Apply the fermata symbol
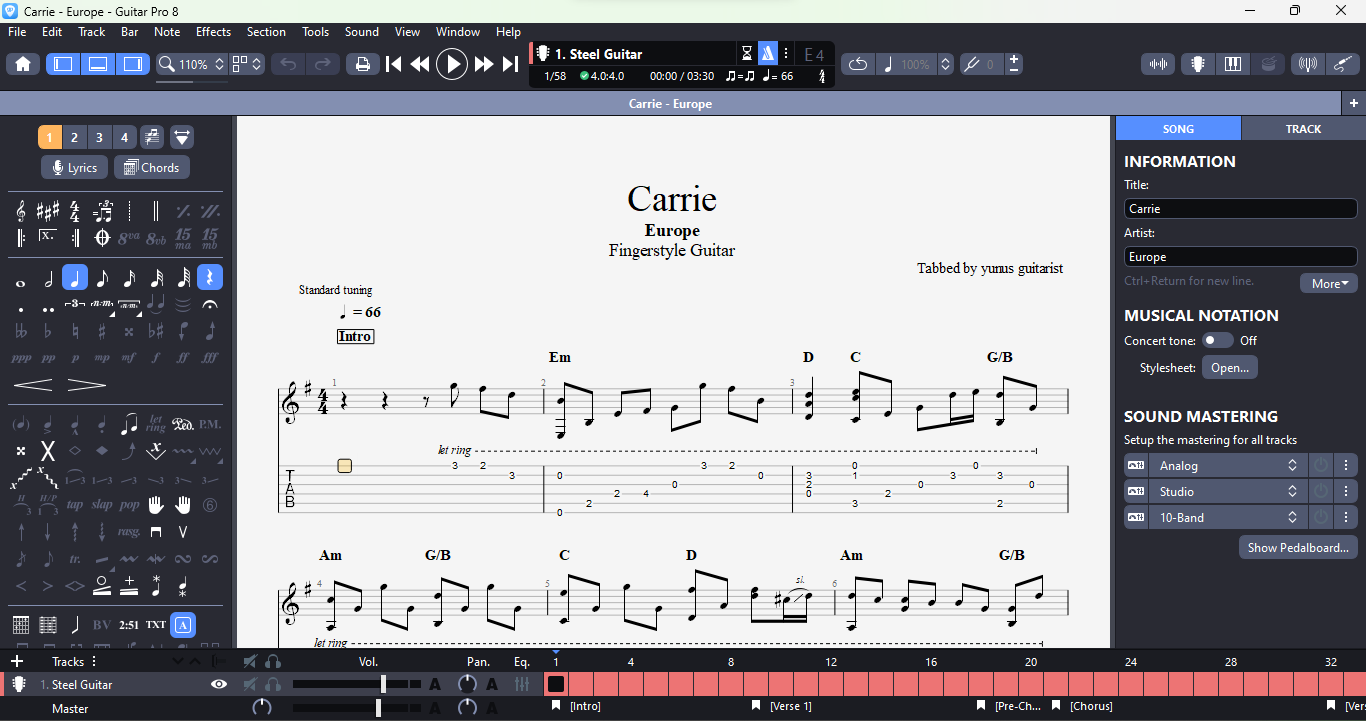Image resolution: width=1366 pixels, height=721 pixels. tap(210, 304)
